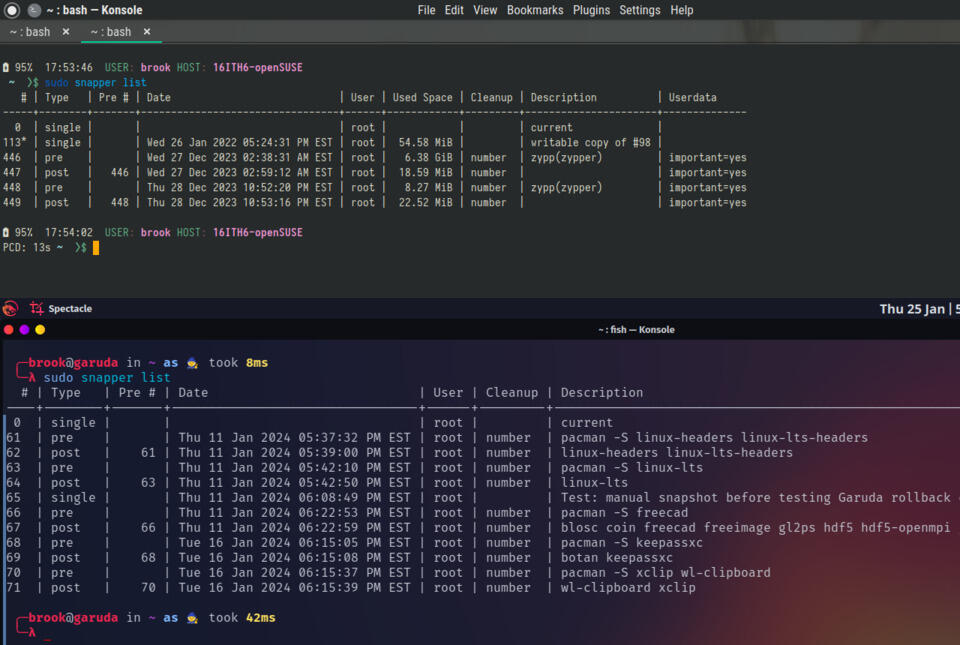Click 'important=yes' in snapshot 449 row
Viewport: 960px width, 645px height.
(707, 203)
